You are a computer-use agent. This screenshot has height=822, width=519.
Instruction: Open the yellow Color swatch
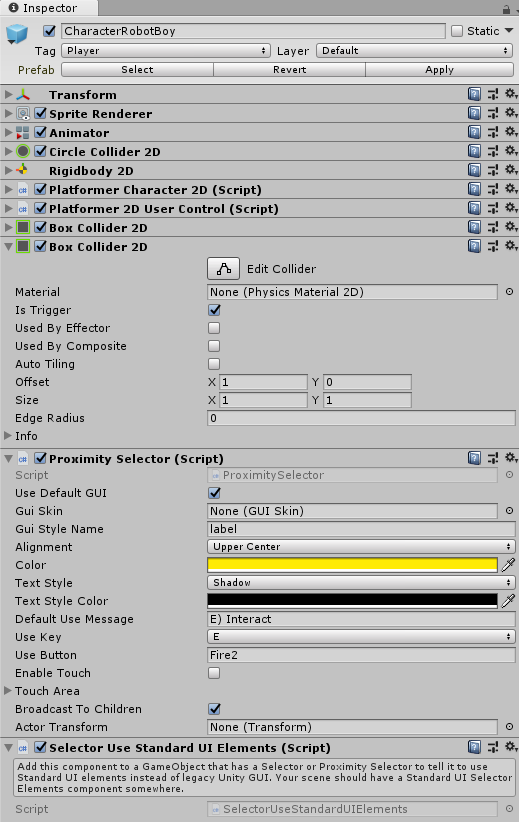click(352, 565)
